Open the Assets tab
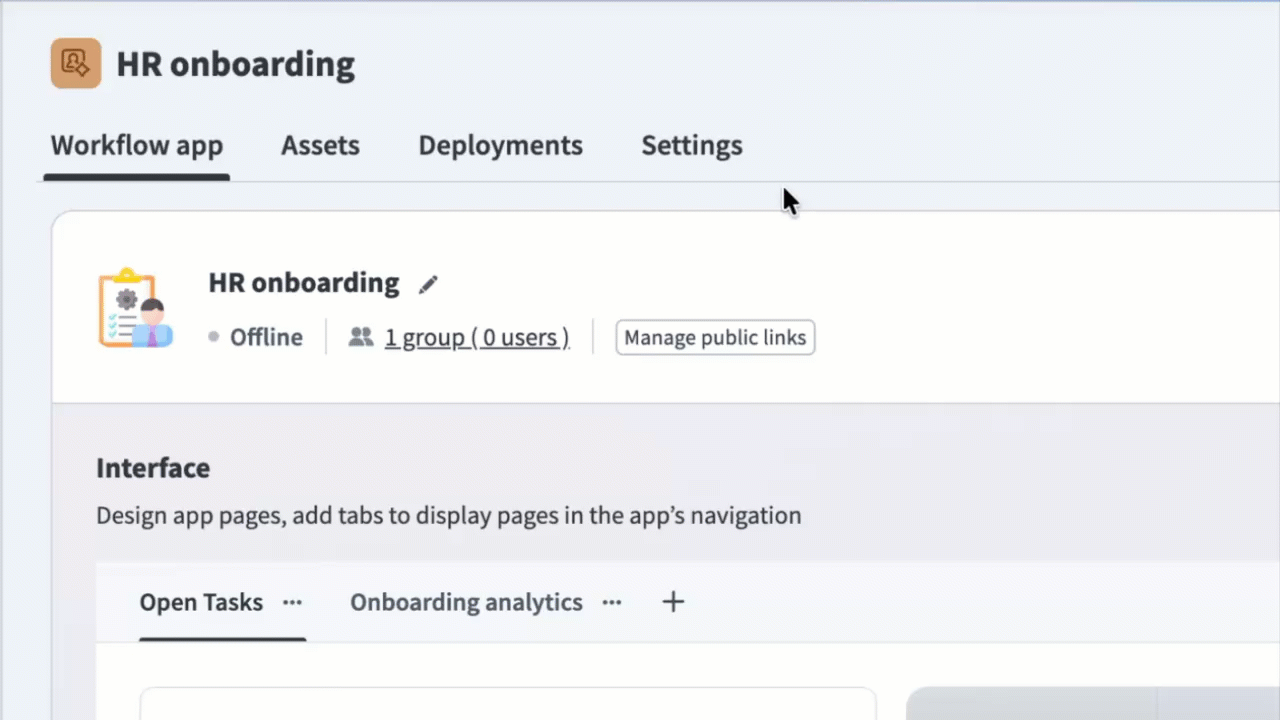The width and height of the screenshot is (1280, 720). click(x=320, y=146)
